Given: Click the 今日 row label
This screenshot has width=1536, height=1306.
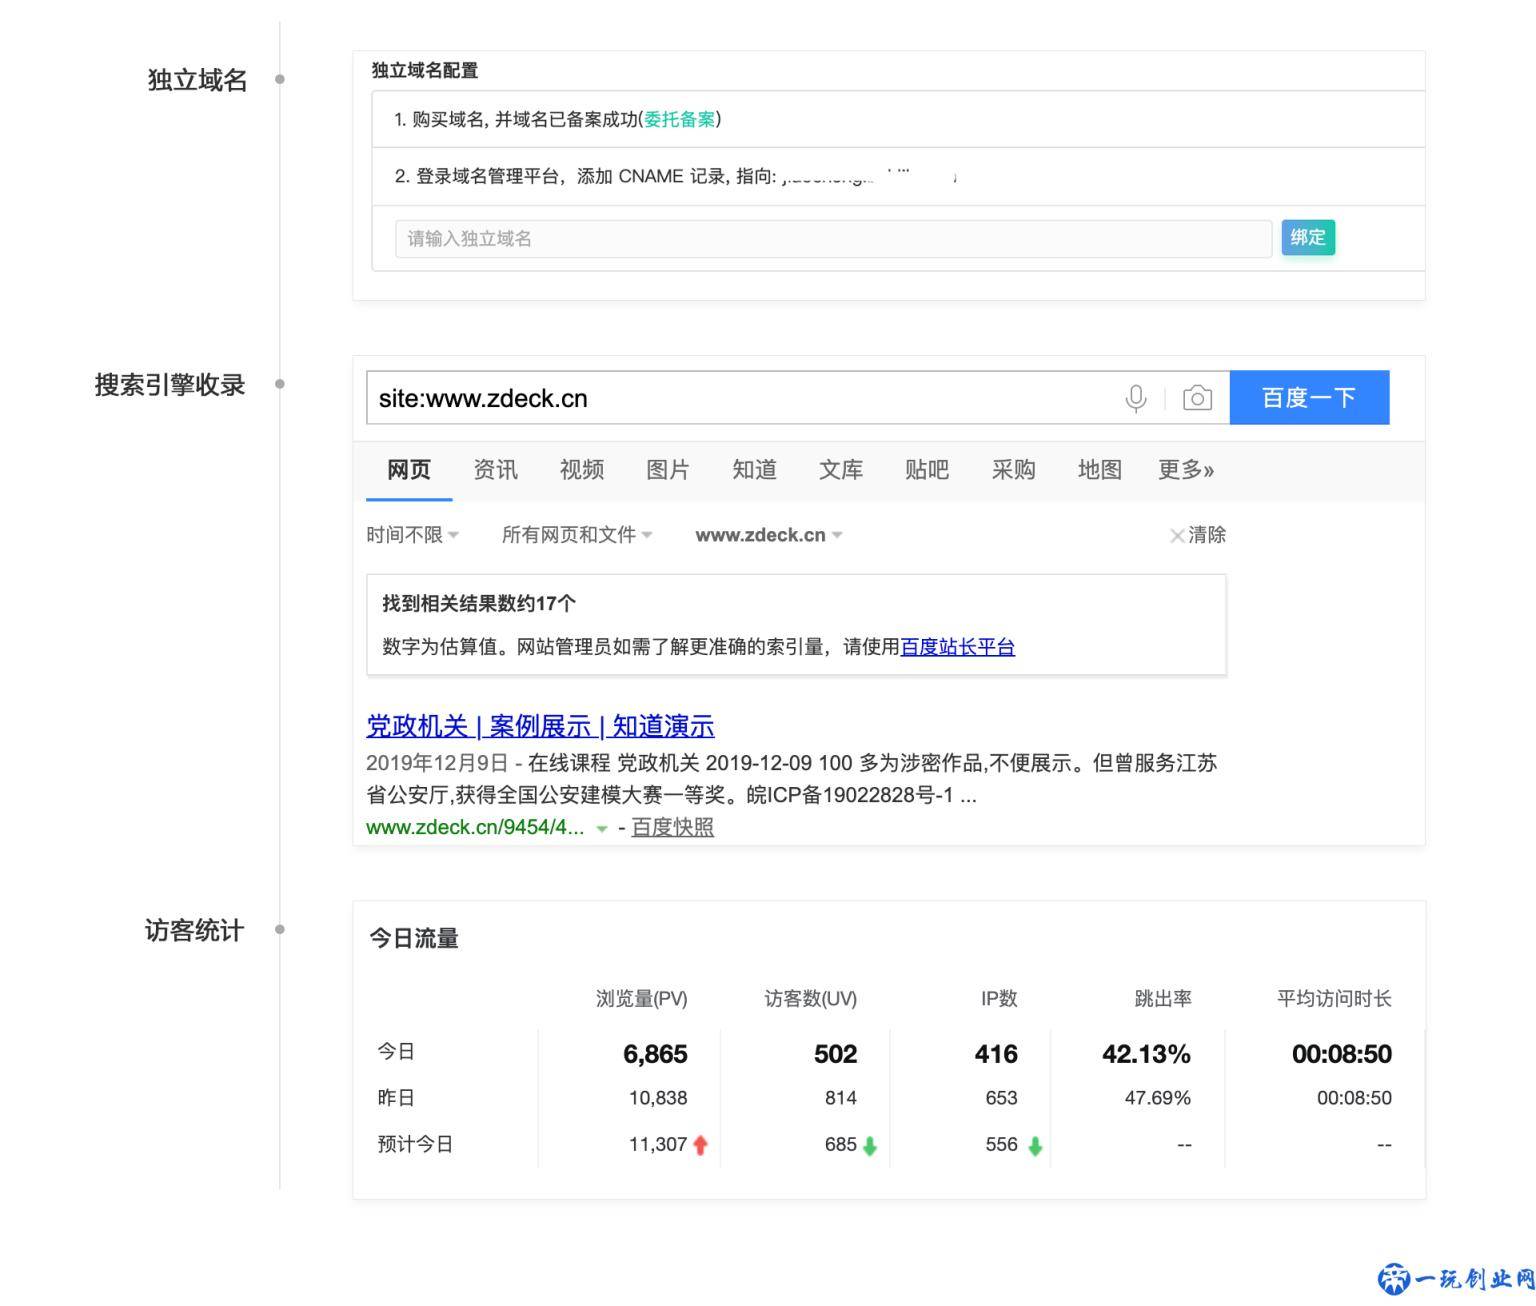Looking at the screenshot, I should [396, 1052].
